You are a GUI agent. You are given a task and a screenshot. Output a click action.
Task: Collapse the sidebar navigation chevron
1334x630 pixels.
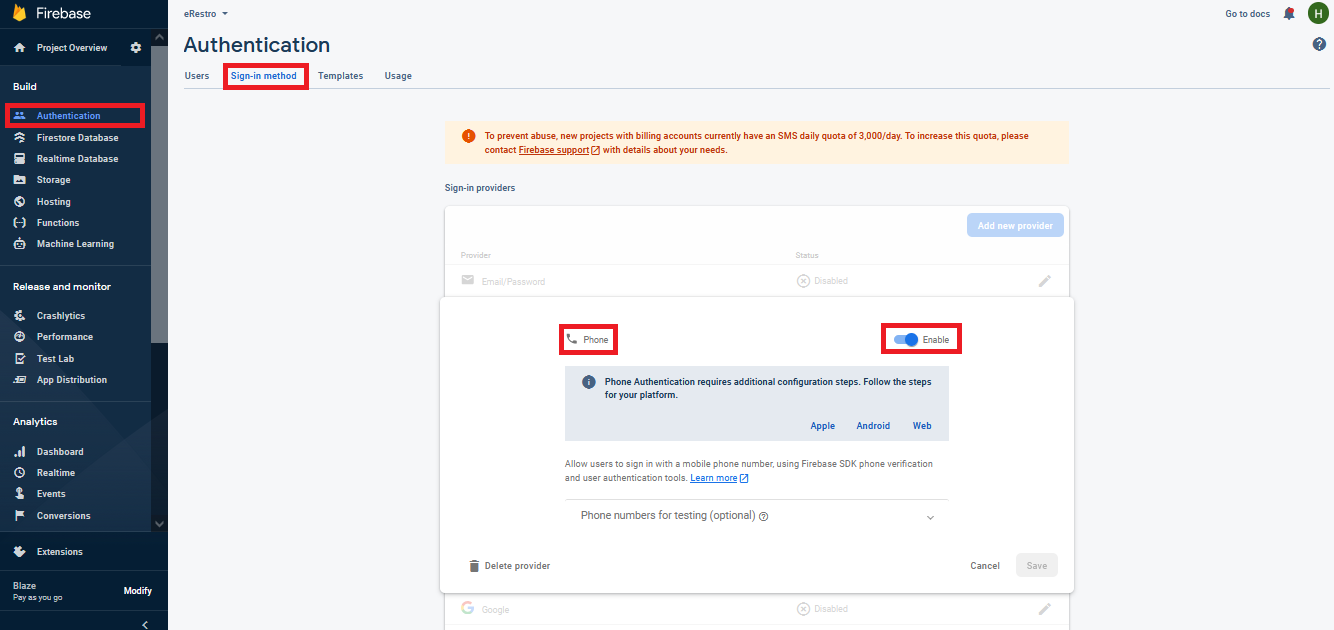point(145,624)
